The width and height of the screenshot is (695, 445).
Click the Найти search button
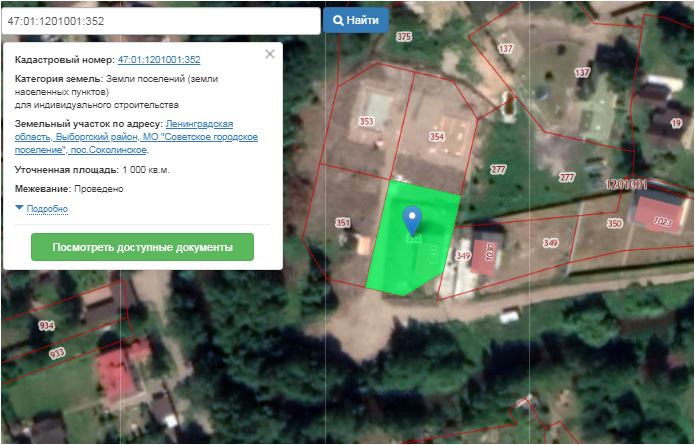click(x=355, y=20)
